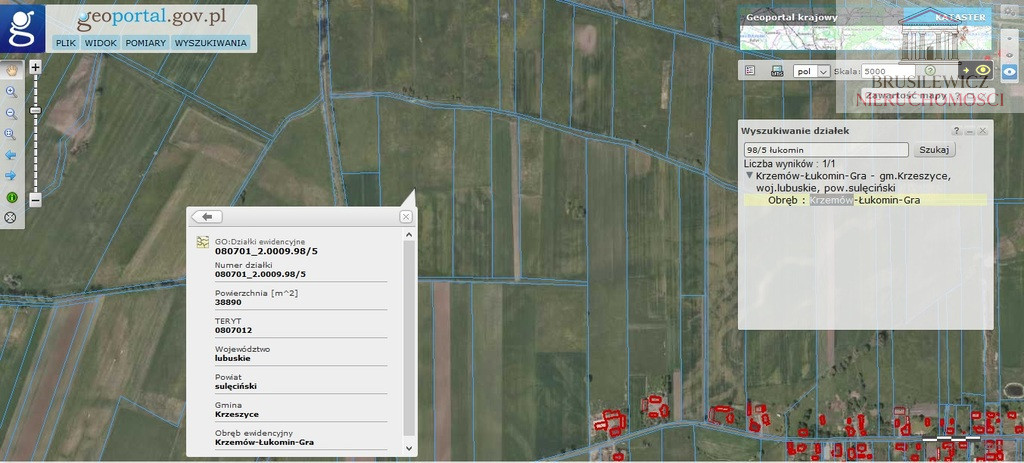
Task: Open the legend list icon
Action: [750, 71]
